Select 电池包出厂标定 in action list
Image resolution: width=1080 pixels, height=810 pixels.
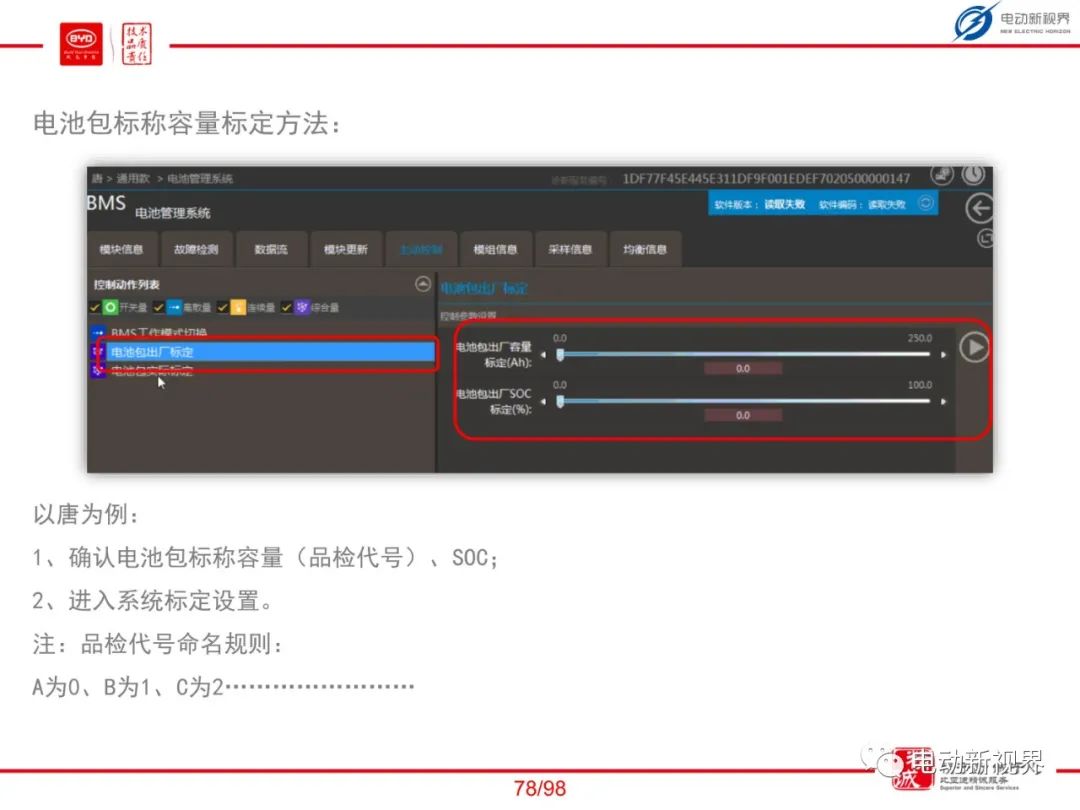[x=270, y=352]
